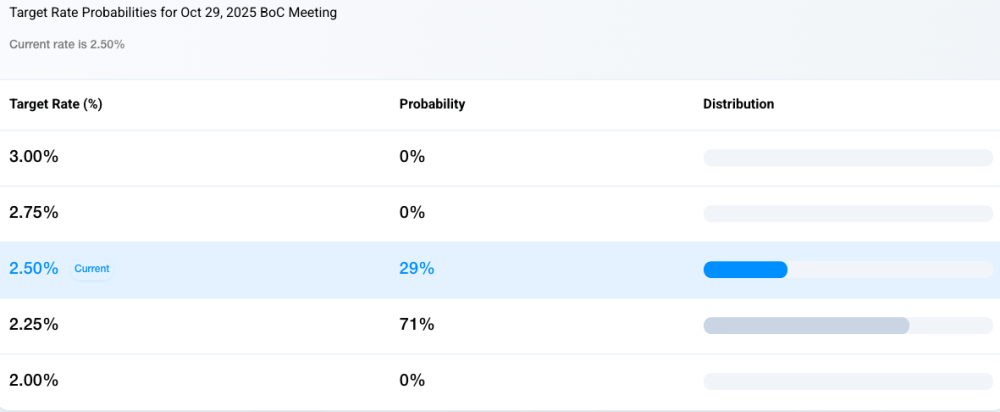Screen dimensions: 1000x412
Task: Click the blue distribution bar for 2.50%
Action: [746, 269]
